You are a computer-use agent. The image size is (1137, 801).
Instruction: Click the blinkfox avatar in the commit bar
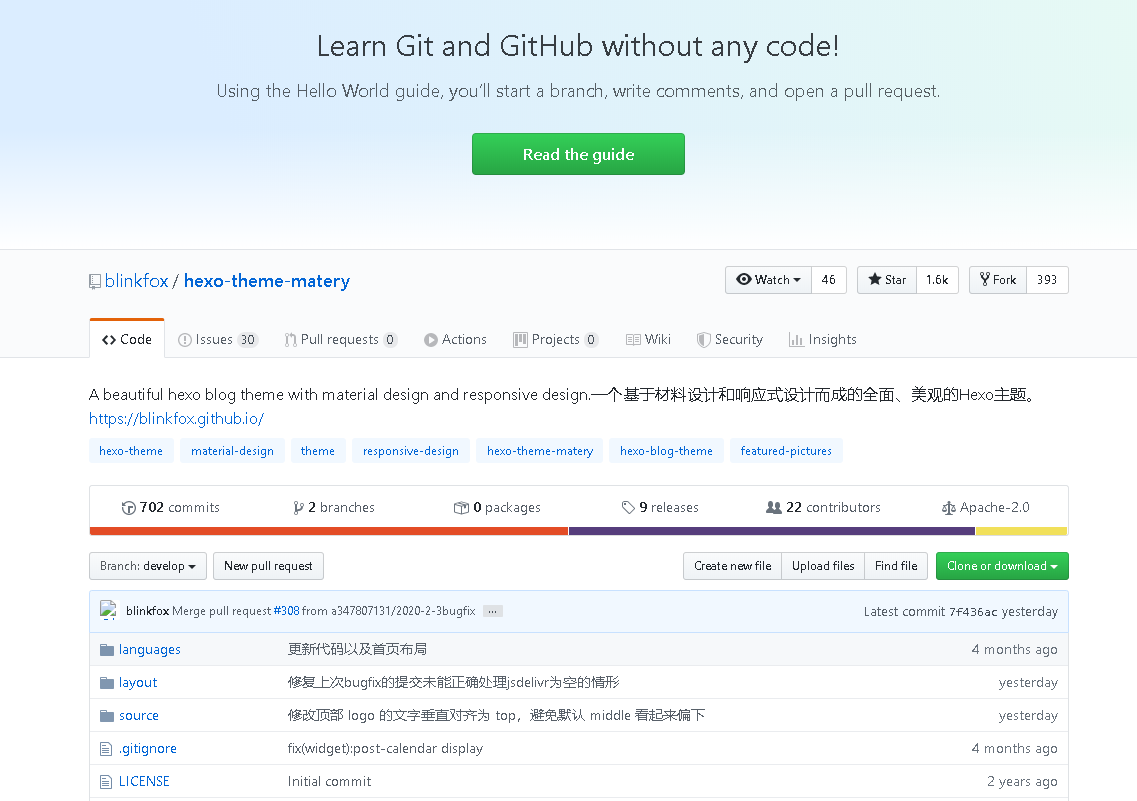[109, 610]
